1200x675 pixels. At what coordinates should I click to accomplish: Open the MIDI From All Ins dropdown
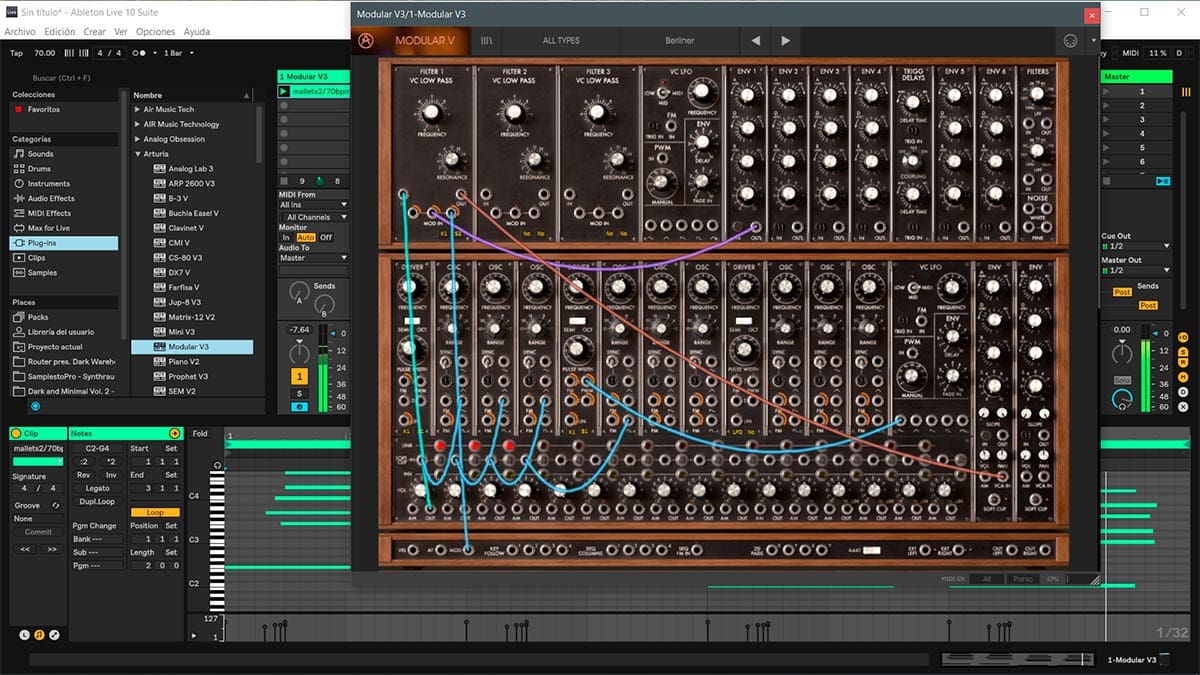[x=313, y=205]
